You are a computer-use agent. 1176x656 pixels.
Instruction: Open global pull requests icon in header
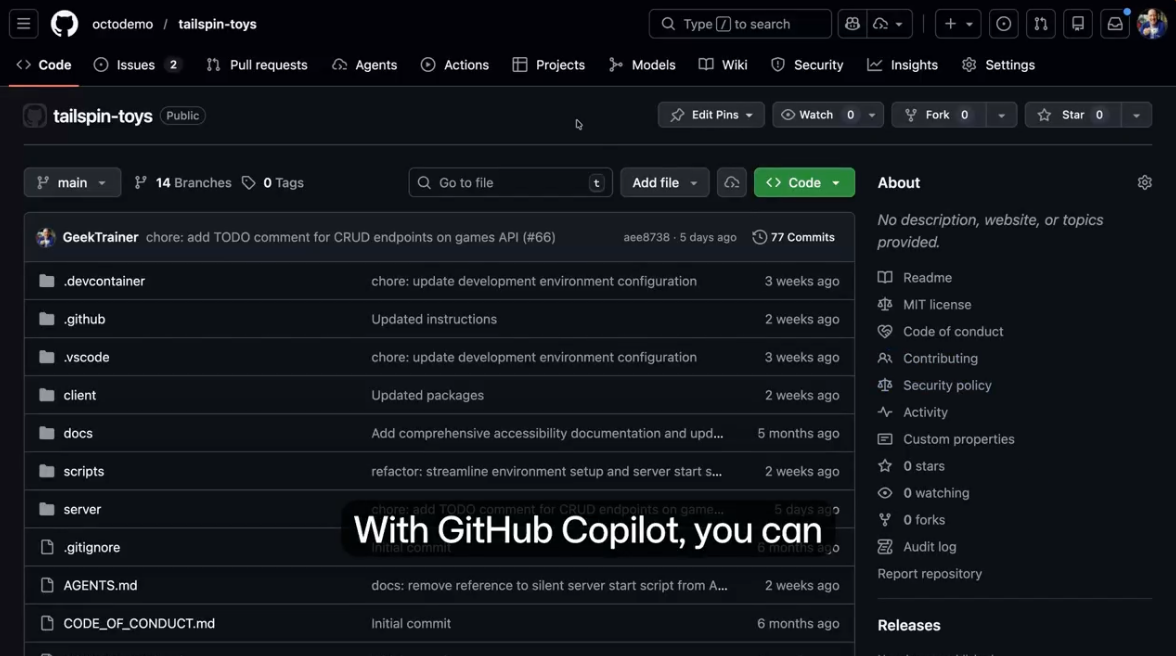coord(1040,24)
